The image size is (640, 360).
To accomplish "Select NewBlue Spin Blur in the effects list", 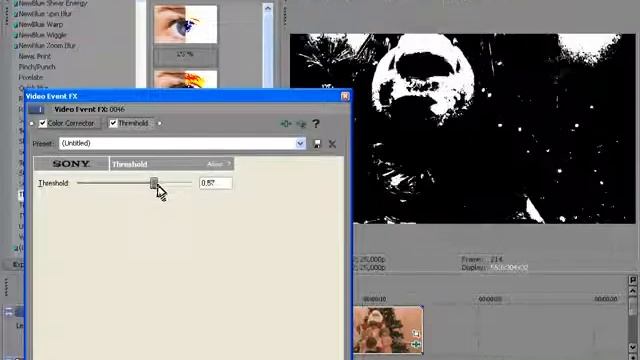I will 45,14.
